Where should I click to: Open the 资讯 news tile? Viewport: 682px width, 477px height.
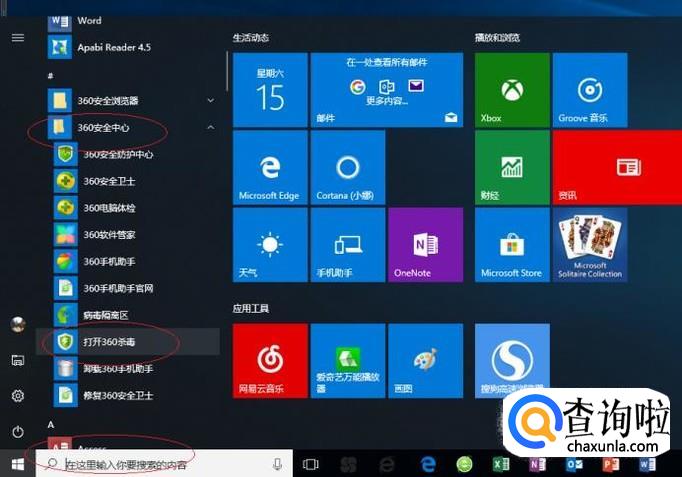coord(617,167)
